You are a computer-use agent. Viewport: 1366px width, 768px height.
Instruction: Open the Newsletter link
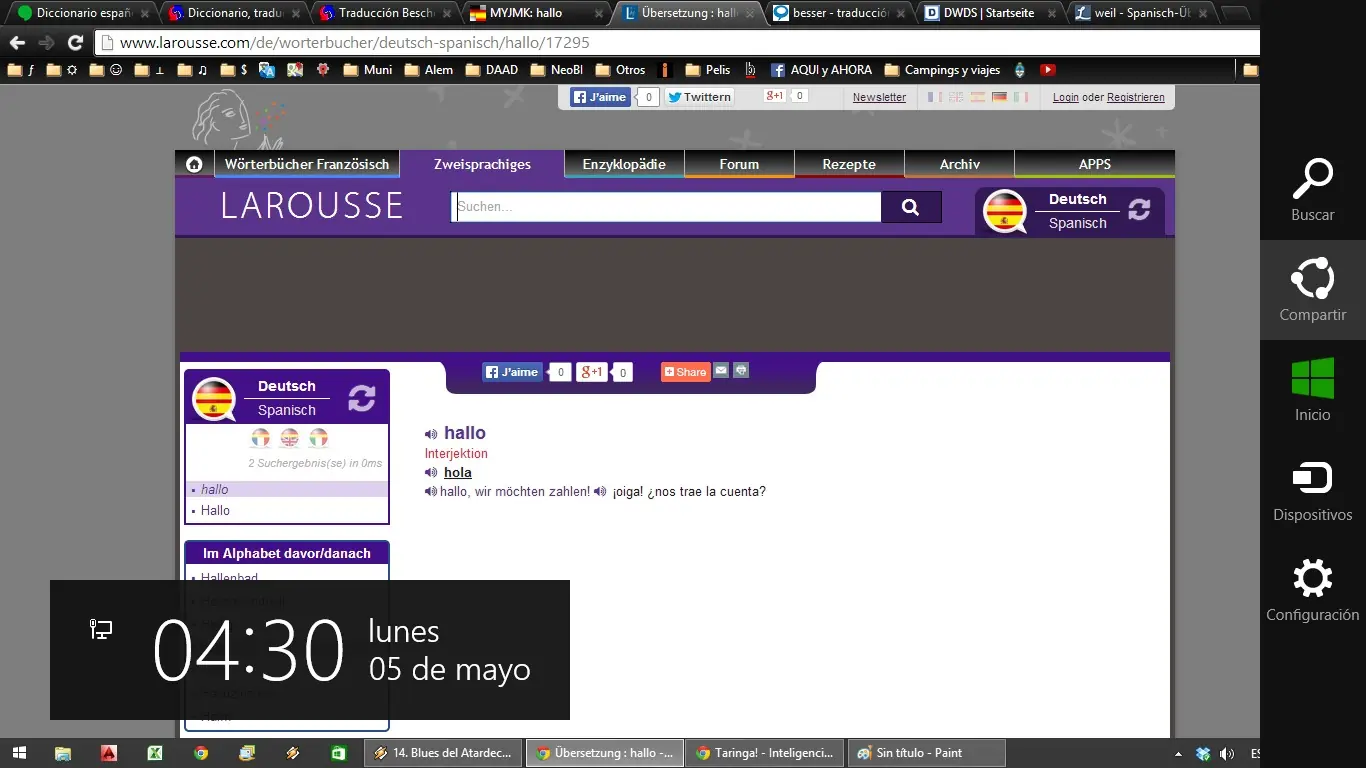pos(879,98)
